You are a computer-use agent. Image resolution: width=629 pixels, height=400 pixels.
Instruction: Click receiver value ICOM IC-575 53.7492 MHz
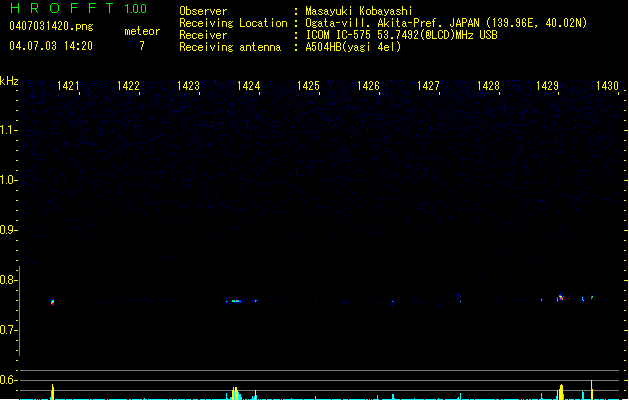401,35
